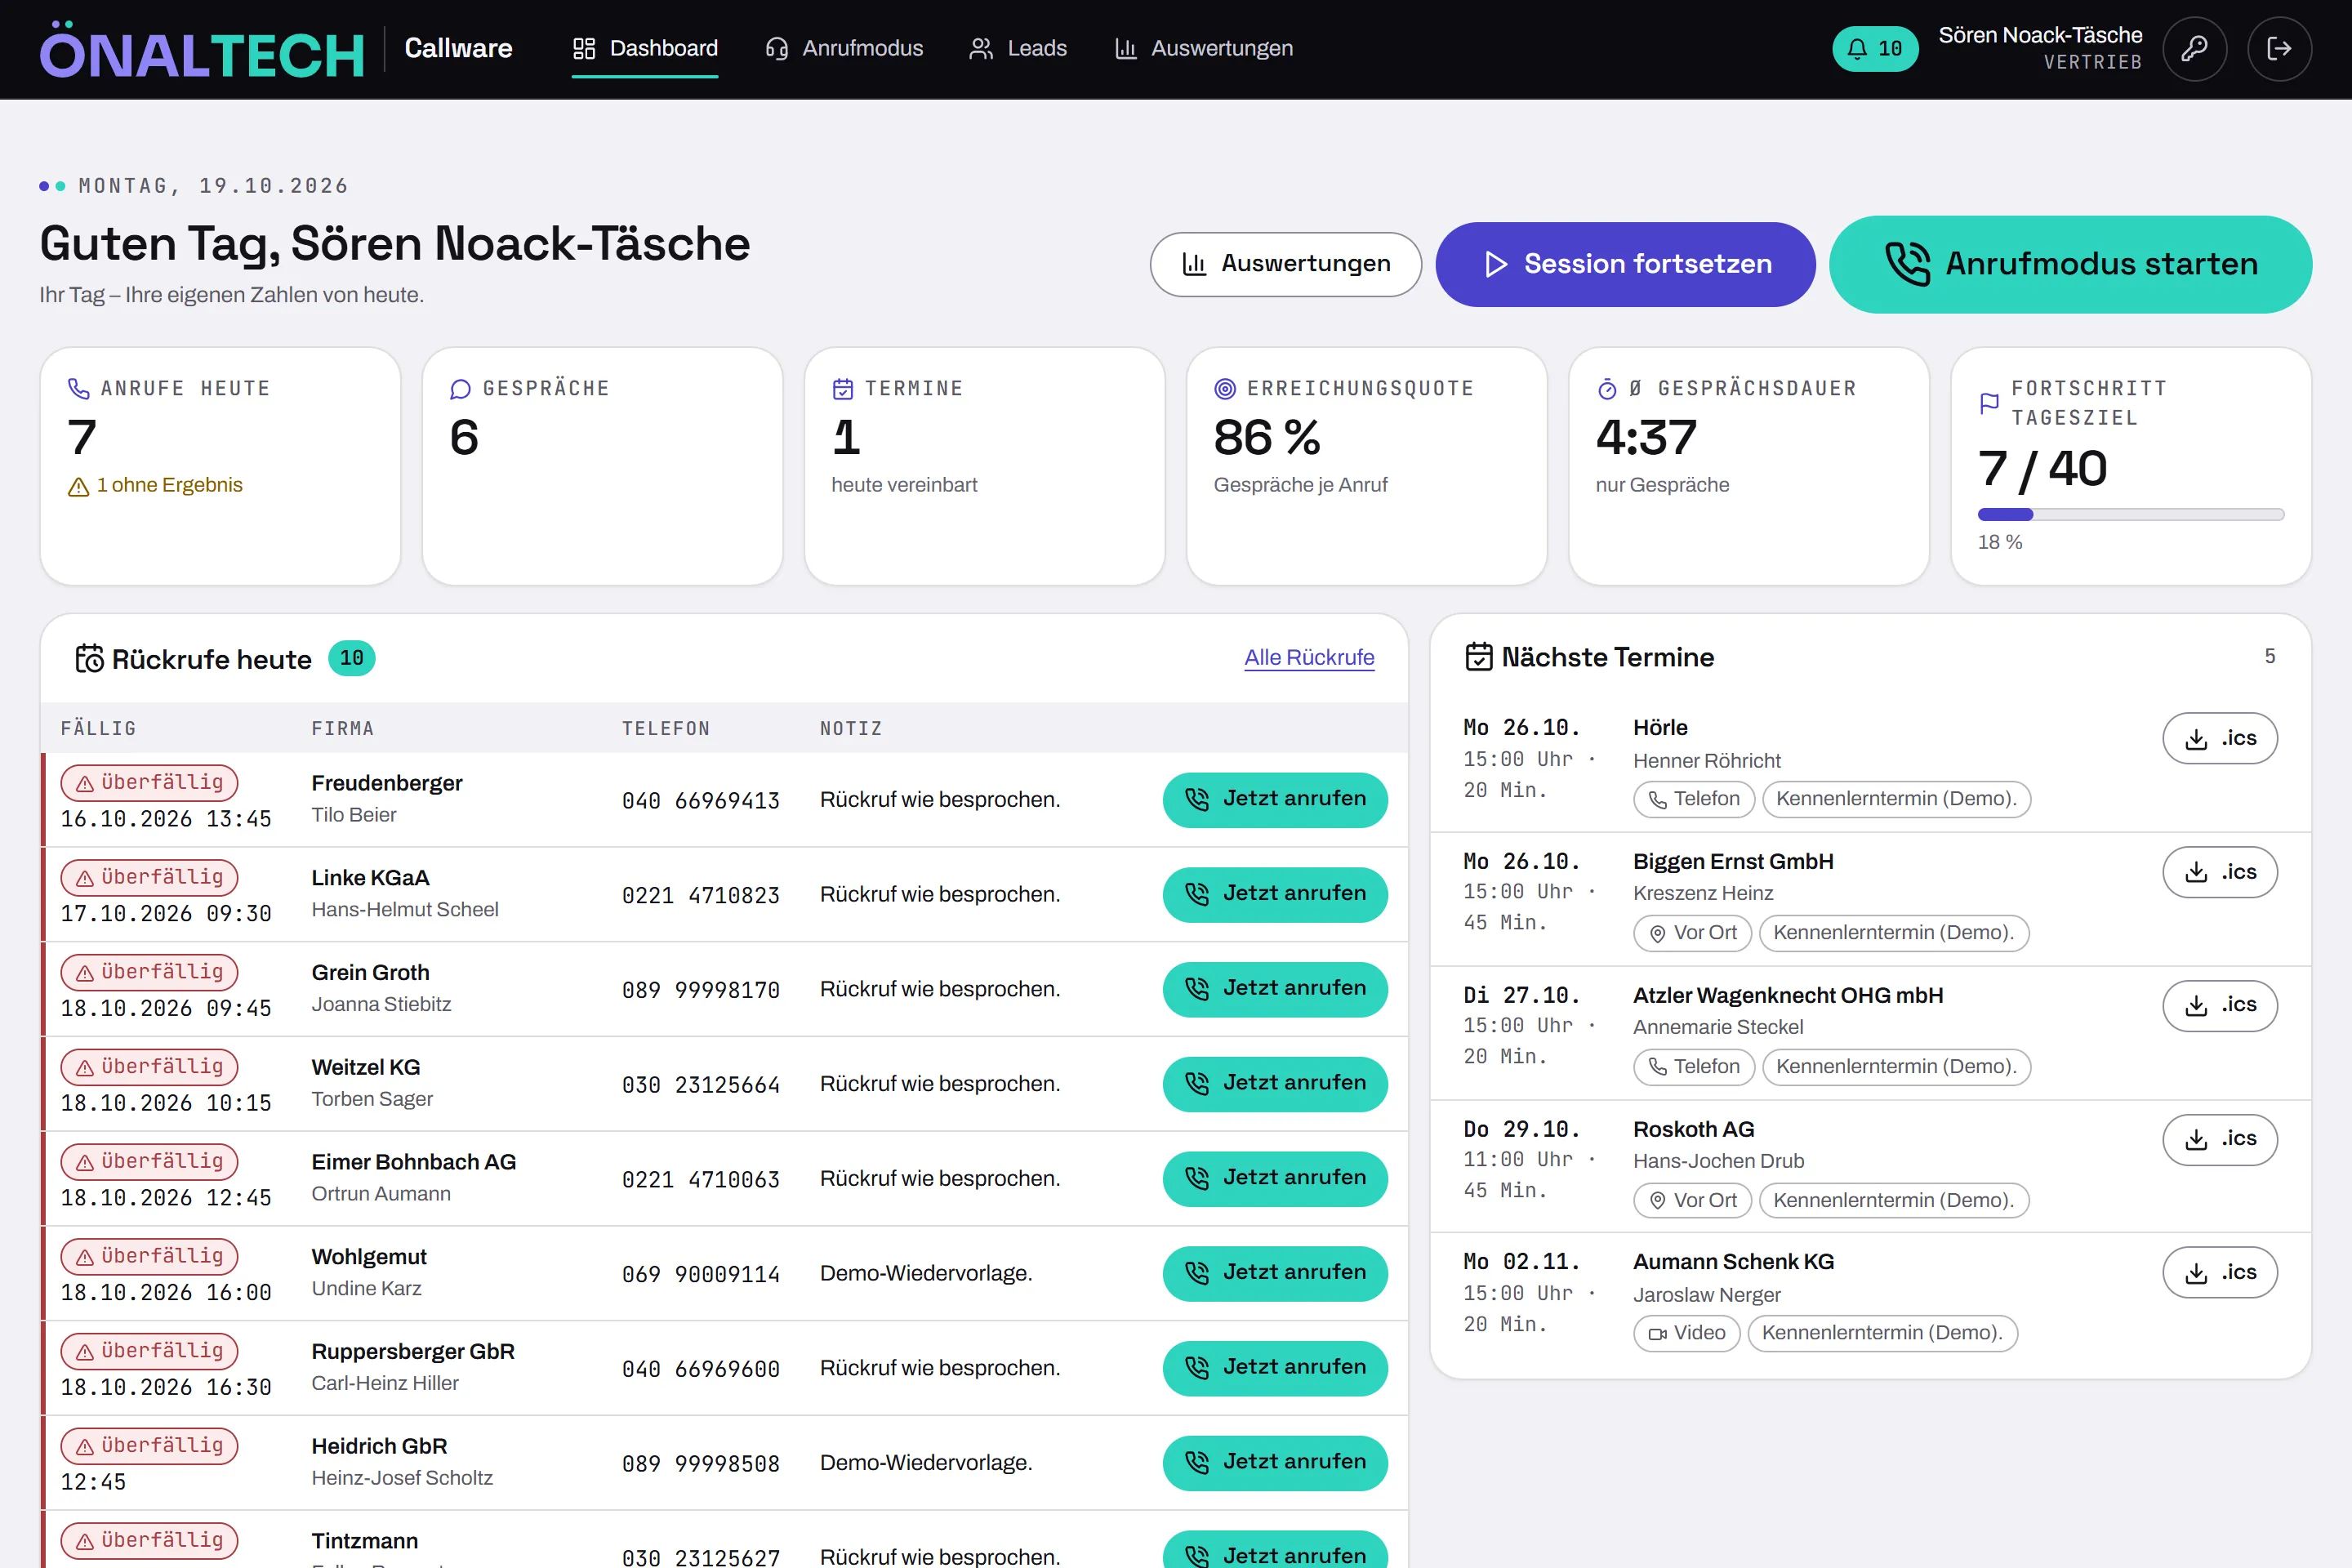Image resolution: width=2352 pixels, height=1568 pixels.
Task: Download .ics for Atzler Wagenknecht OHG mbH
Action: [2219, 1005]
